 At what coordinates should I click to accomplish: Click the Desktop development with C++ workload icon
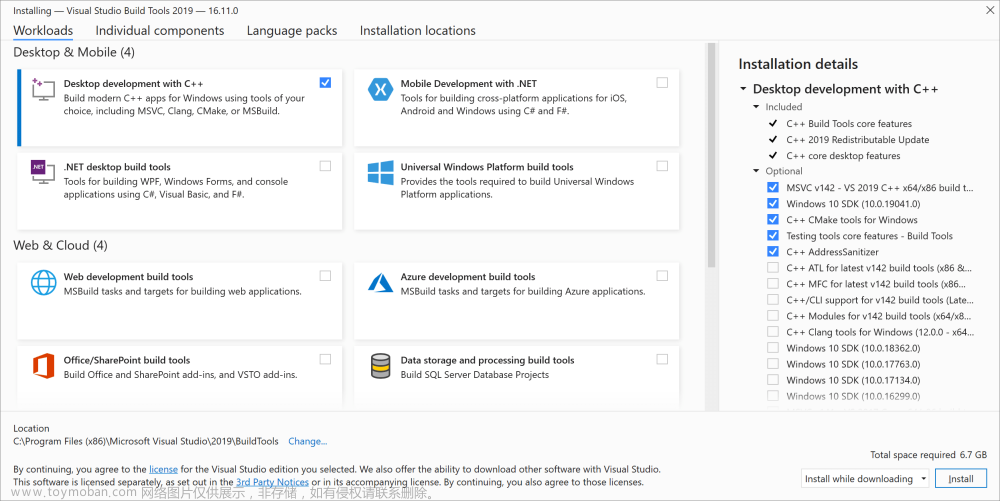pos(43,89)
